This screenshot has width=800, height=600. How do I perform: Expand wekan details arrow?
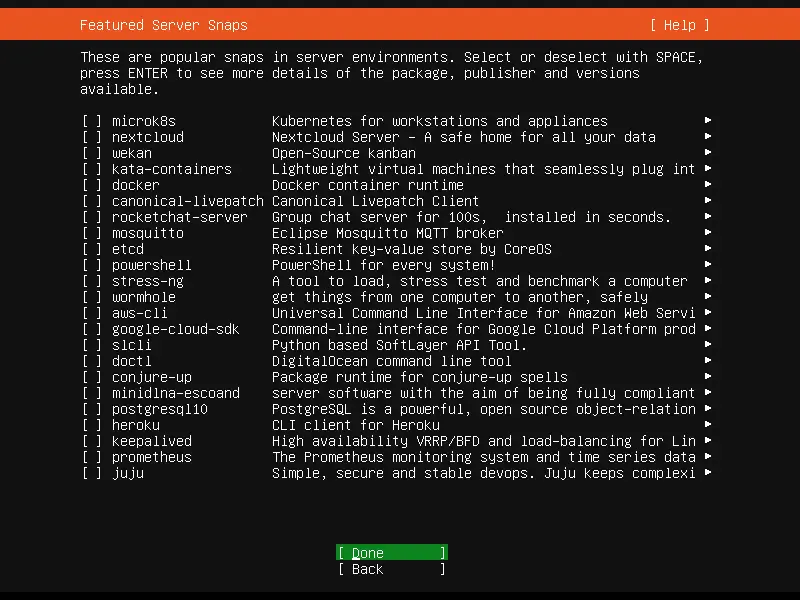pos(708,152)
